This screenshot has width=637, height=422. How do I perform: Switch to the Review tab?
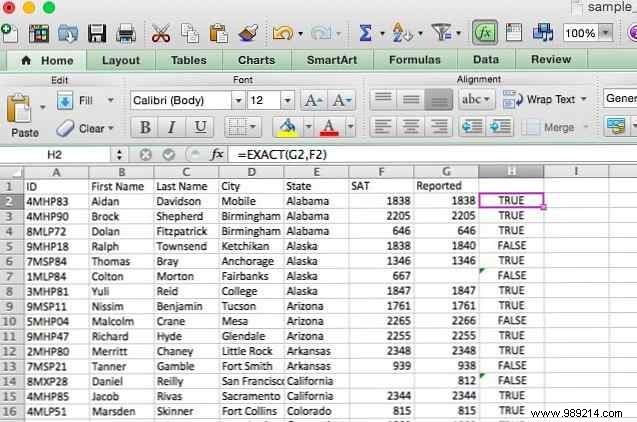pyautogui.click(x=551, y=59)
